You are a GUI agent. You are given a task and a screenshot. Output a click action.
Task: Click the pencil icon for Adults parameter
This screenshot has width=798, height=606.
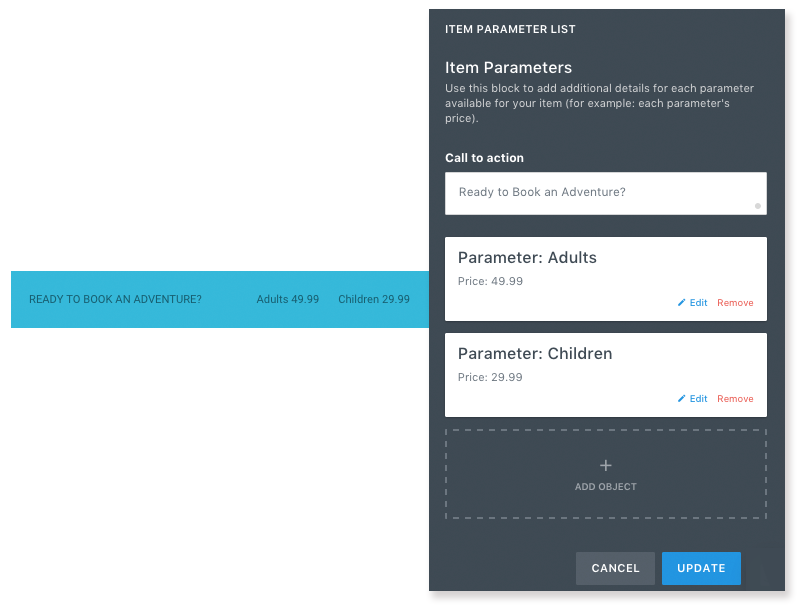pos(681,303)
